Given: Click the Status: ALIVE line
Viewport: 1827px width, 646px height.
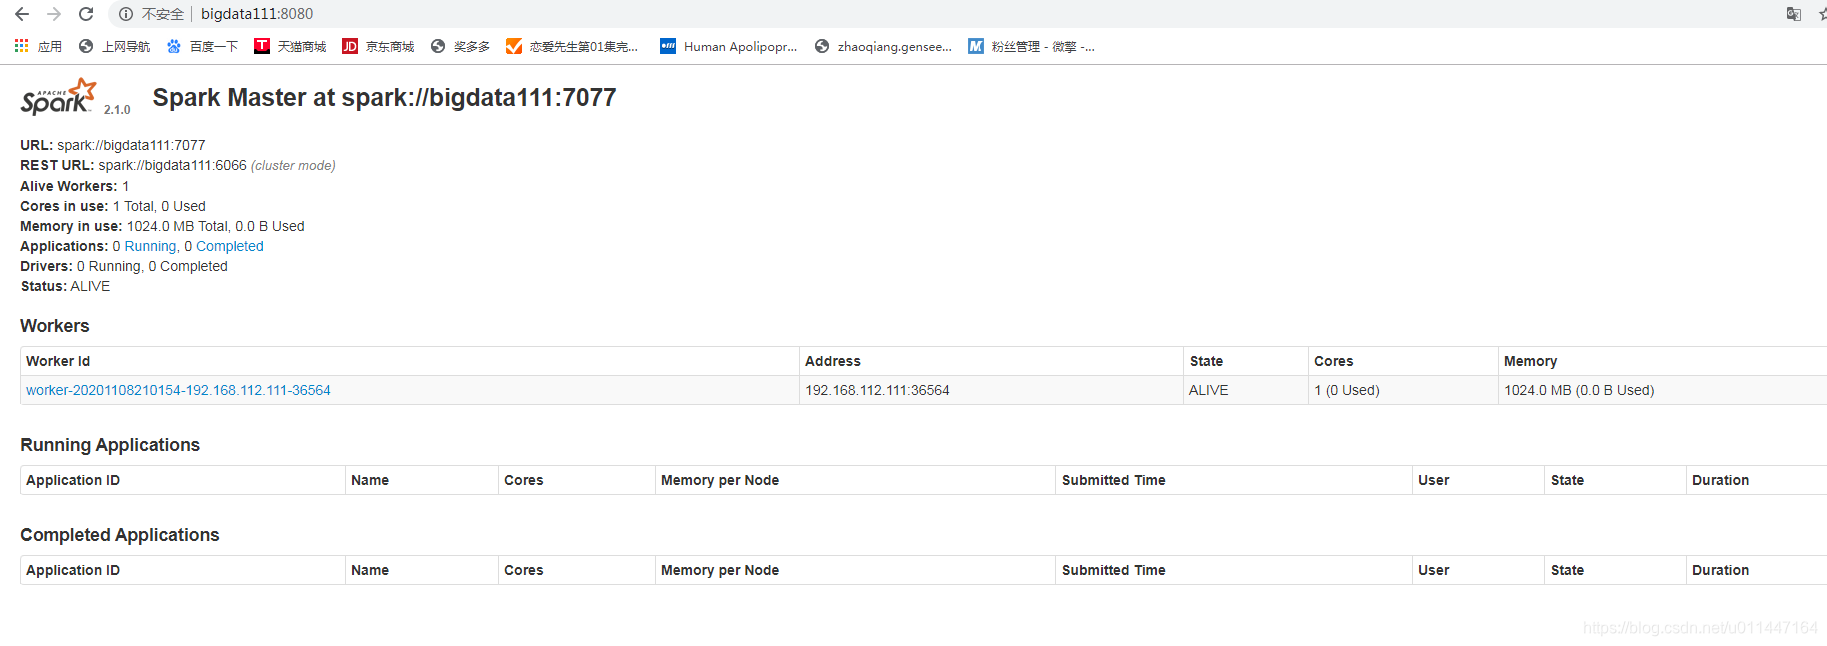Looking at the screenshot, I should coord(65,286).
